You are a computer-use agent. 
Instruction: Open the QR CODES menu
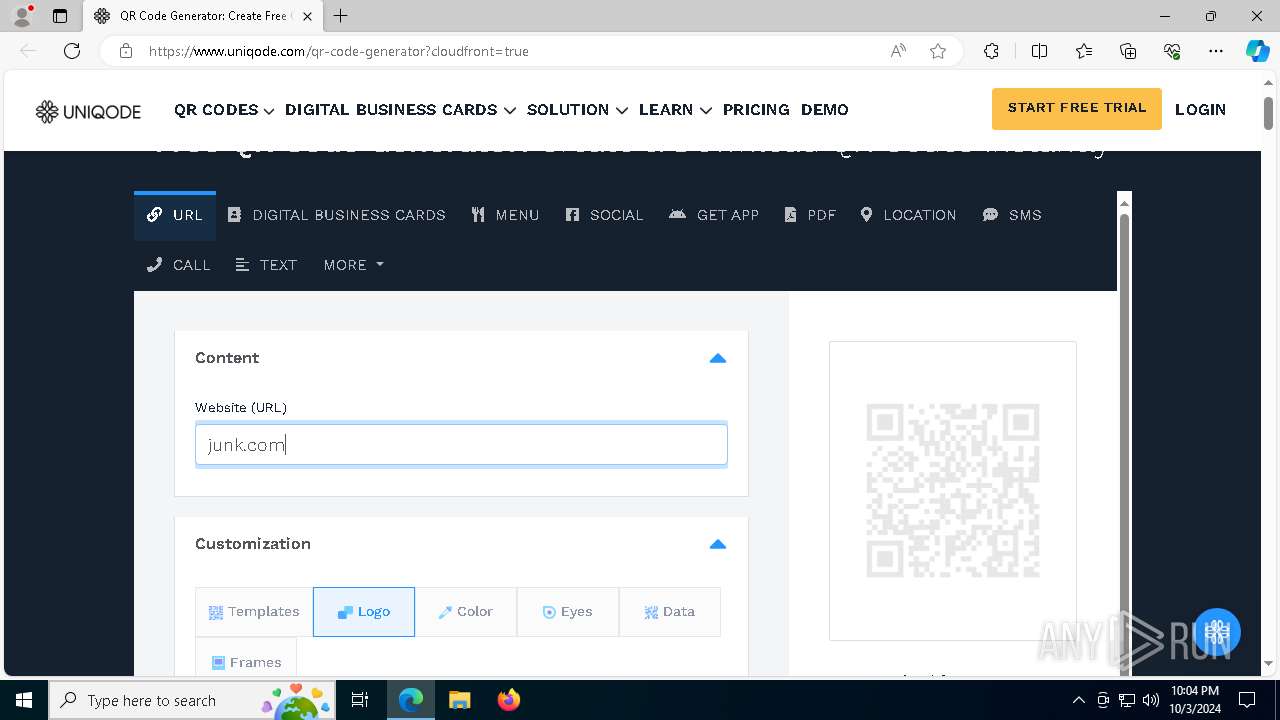click(x=224, y=110)
